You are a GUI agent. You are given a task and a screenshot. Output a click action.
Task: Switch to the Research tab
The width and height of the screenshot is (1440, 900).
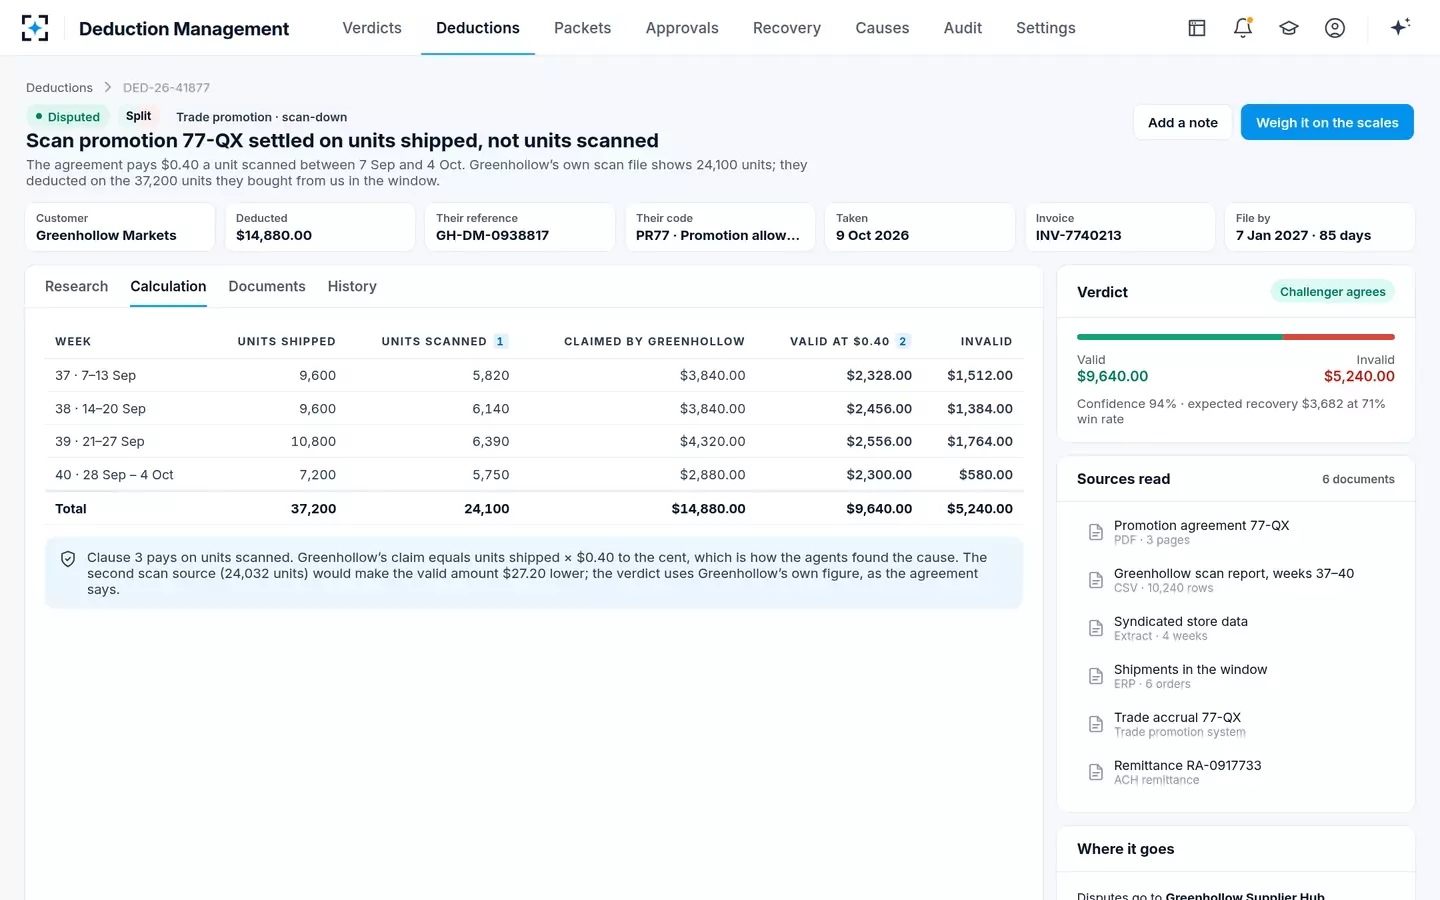click(x=76, y=286)
